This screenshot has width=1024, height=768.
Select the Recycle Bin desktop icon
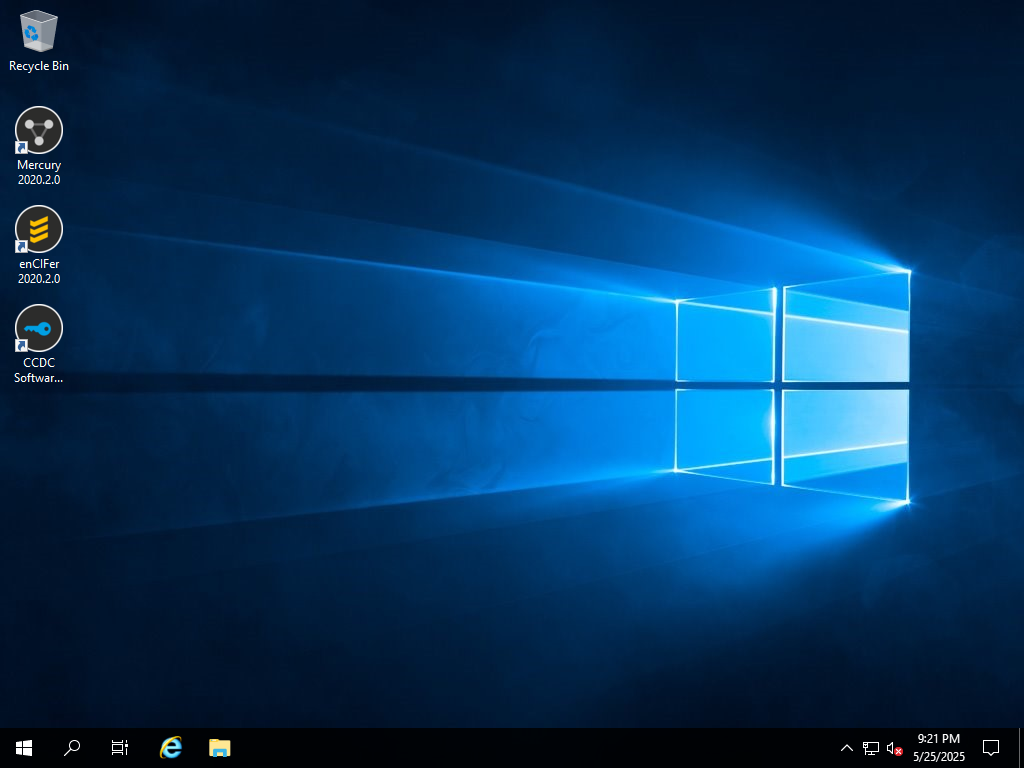pyautogui.click(x=39, y=42)
